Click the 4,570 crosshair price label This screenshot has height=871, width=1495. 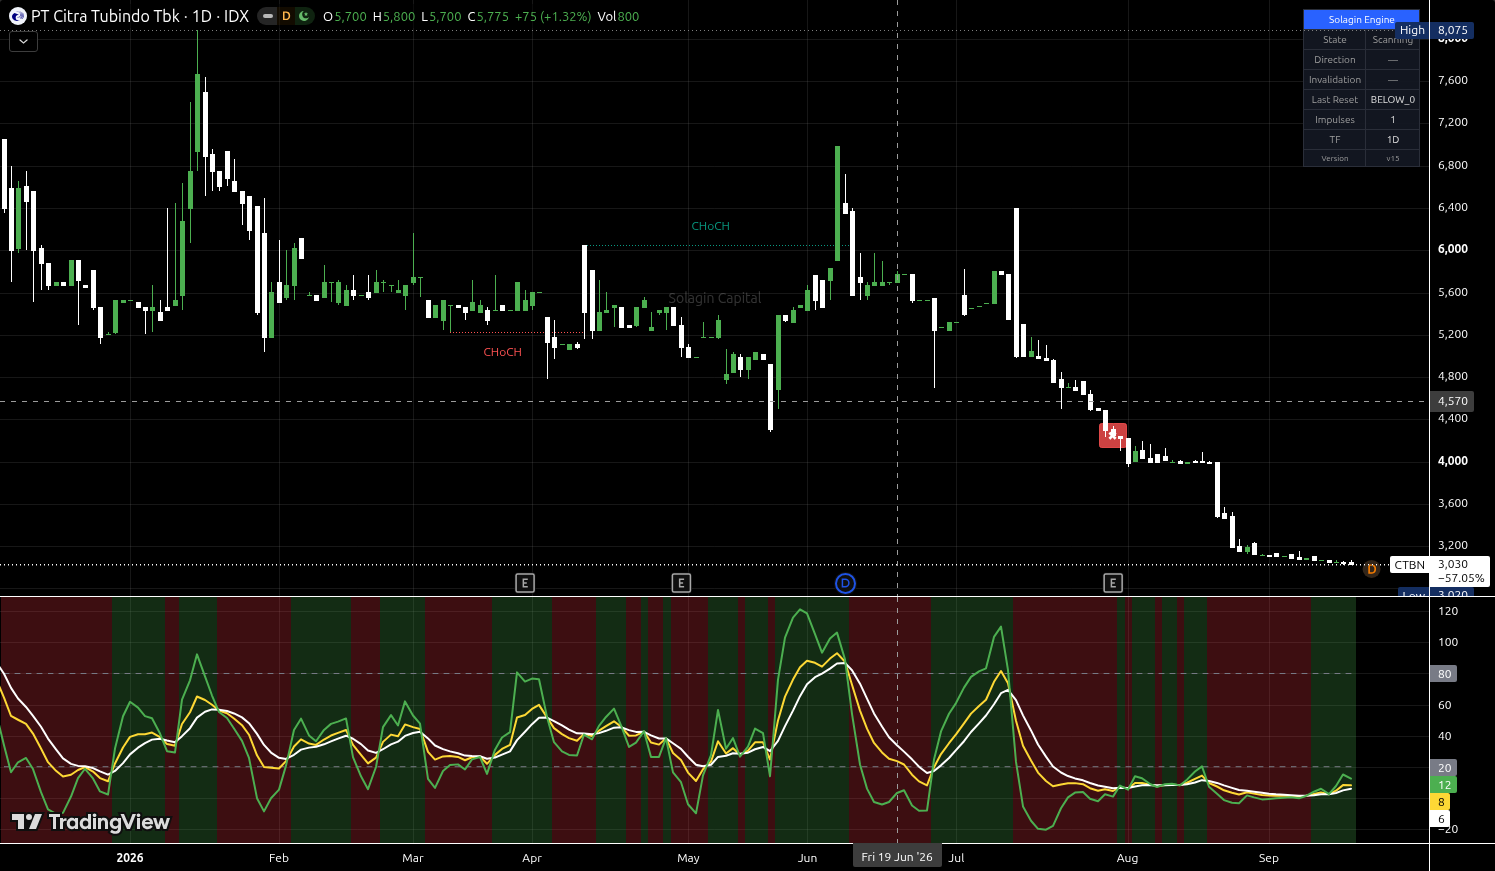[x=1453, y=401]
